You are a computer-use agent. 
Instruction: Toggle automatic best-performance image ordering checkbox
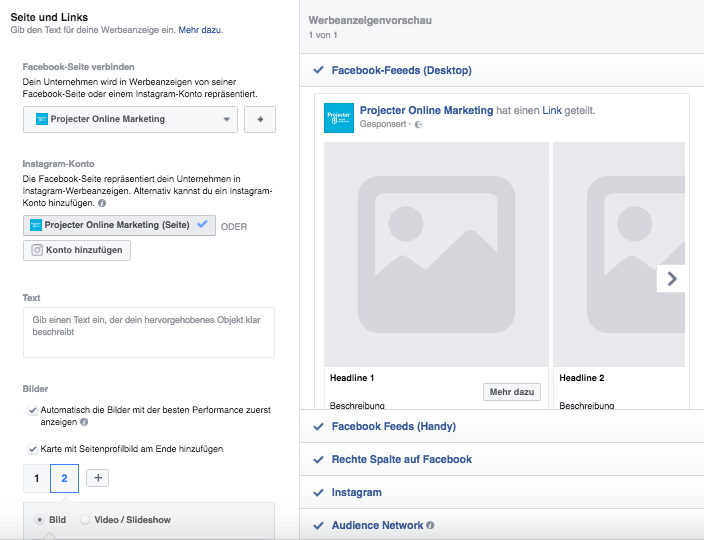[x=32, y=410]
